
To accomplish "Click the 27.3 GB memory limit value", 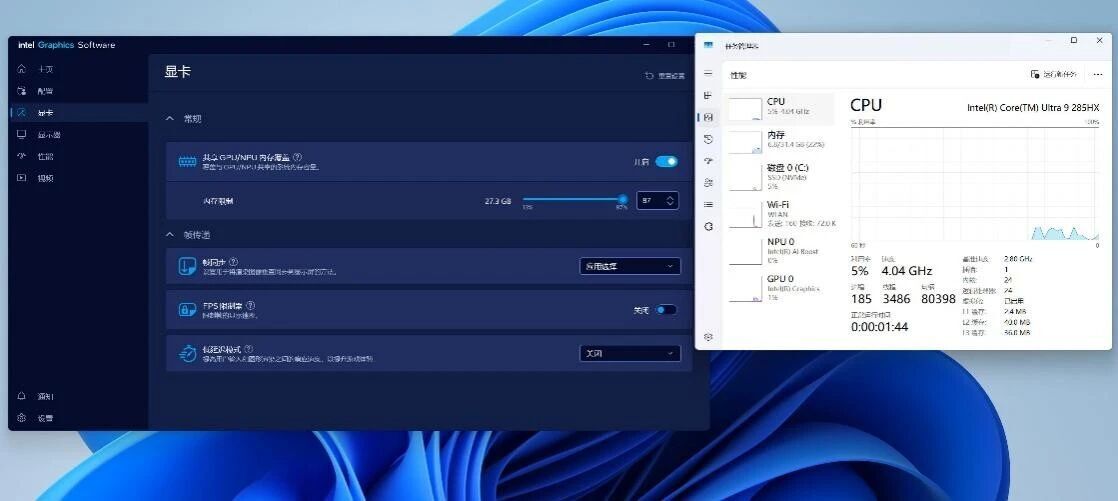I will (x=498, y=201).
